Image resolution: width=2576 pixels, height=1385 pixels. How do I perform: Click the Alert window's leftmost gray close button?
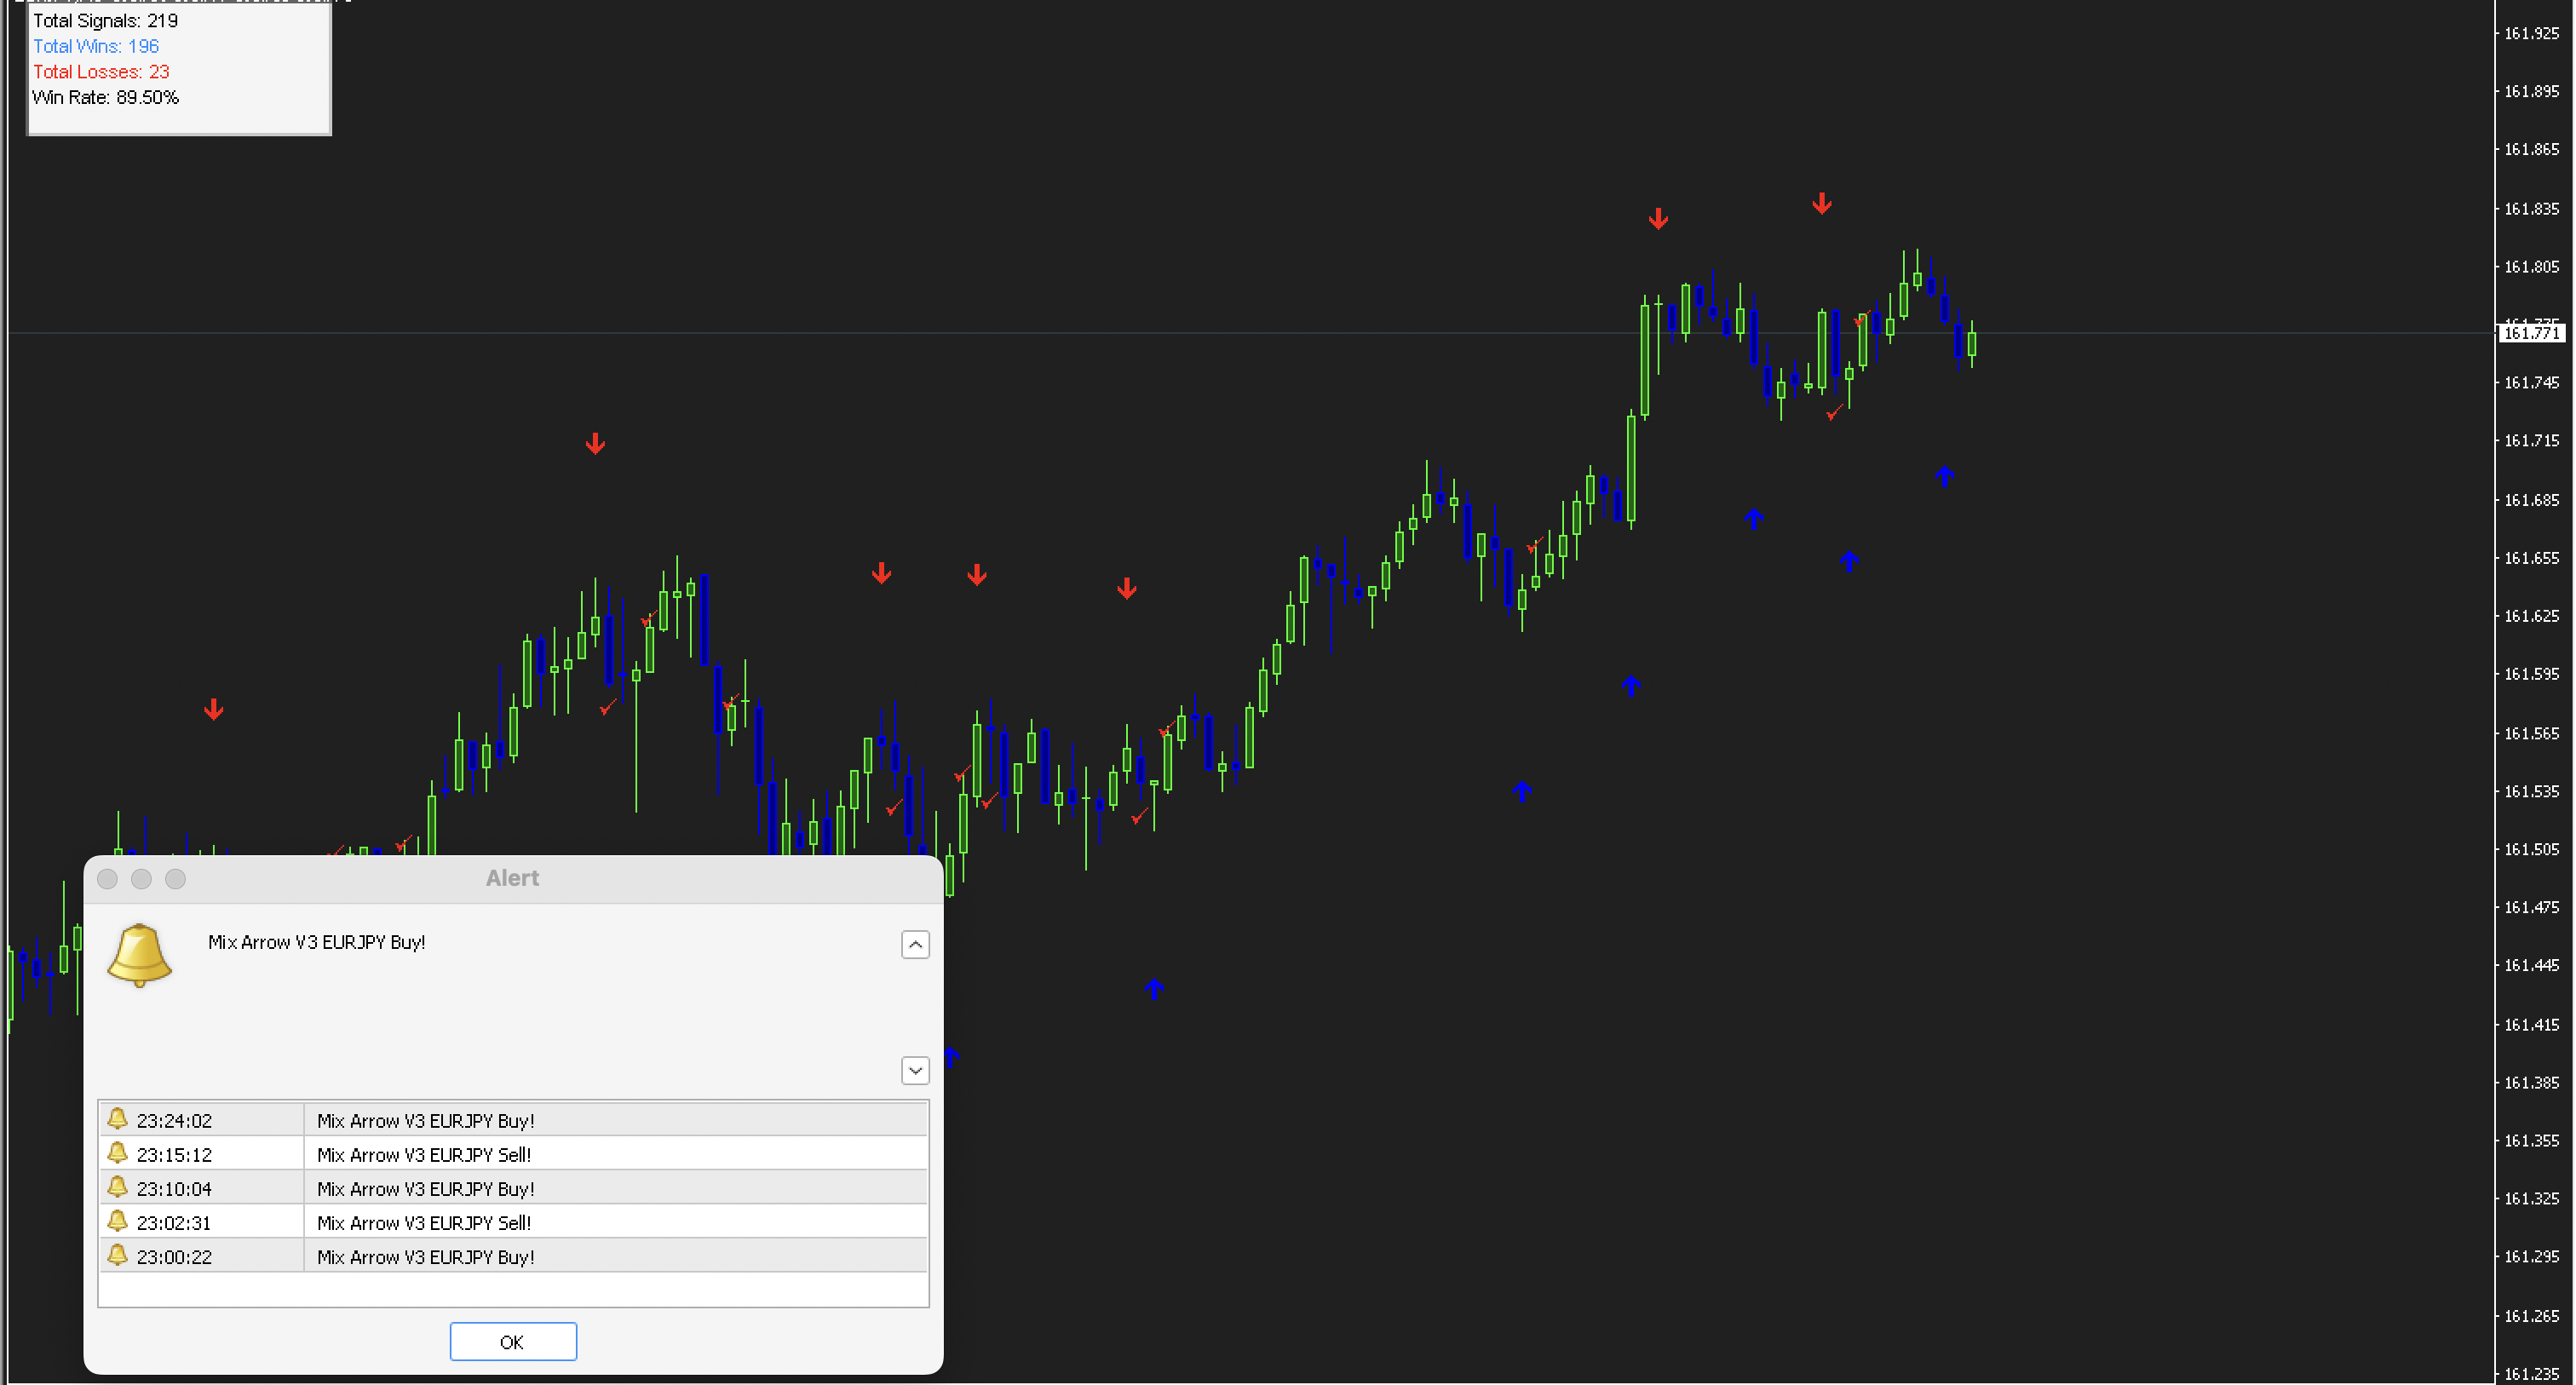click(x=108, y=878)
